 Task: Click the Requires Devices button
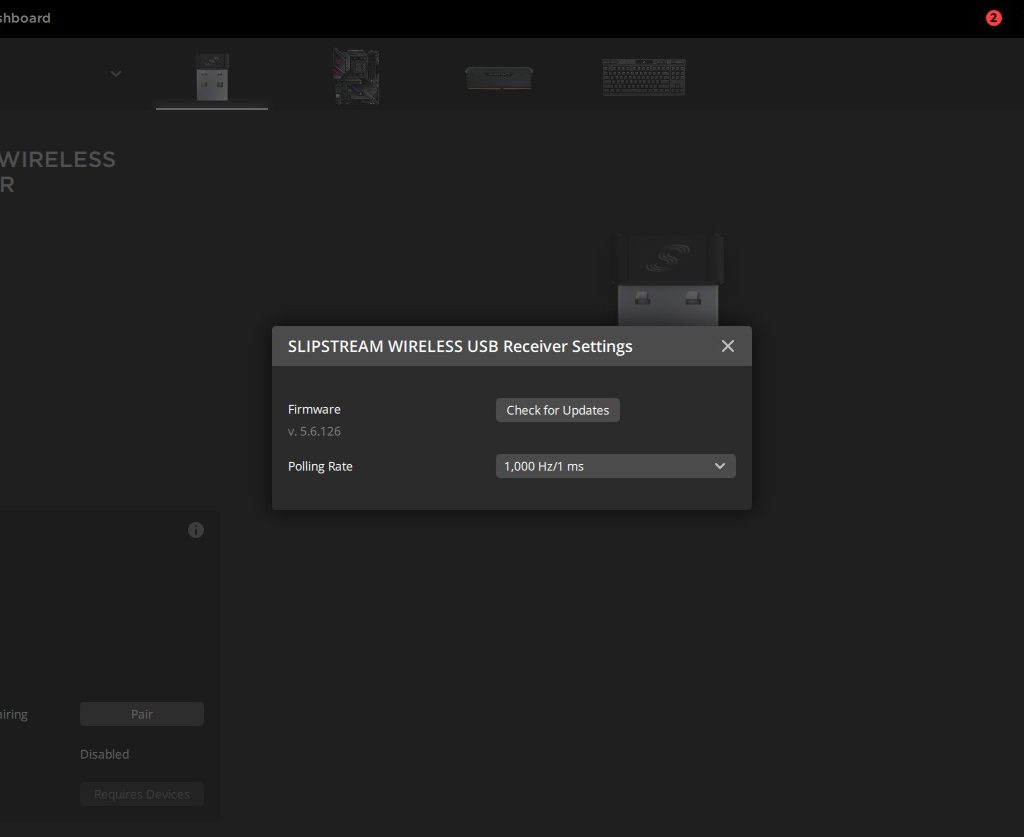[x=142, y=794]
